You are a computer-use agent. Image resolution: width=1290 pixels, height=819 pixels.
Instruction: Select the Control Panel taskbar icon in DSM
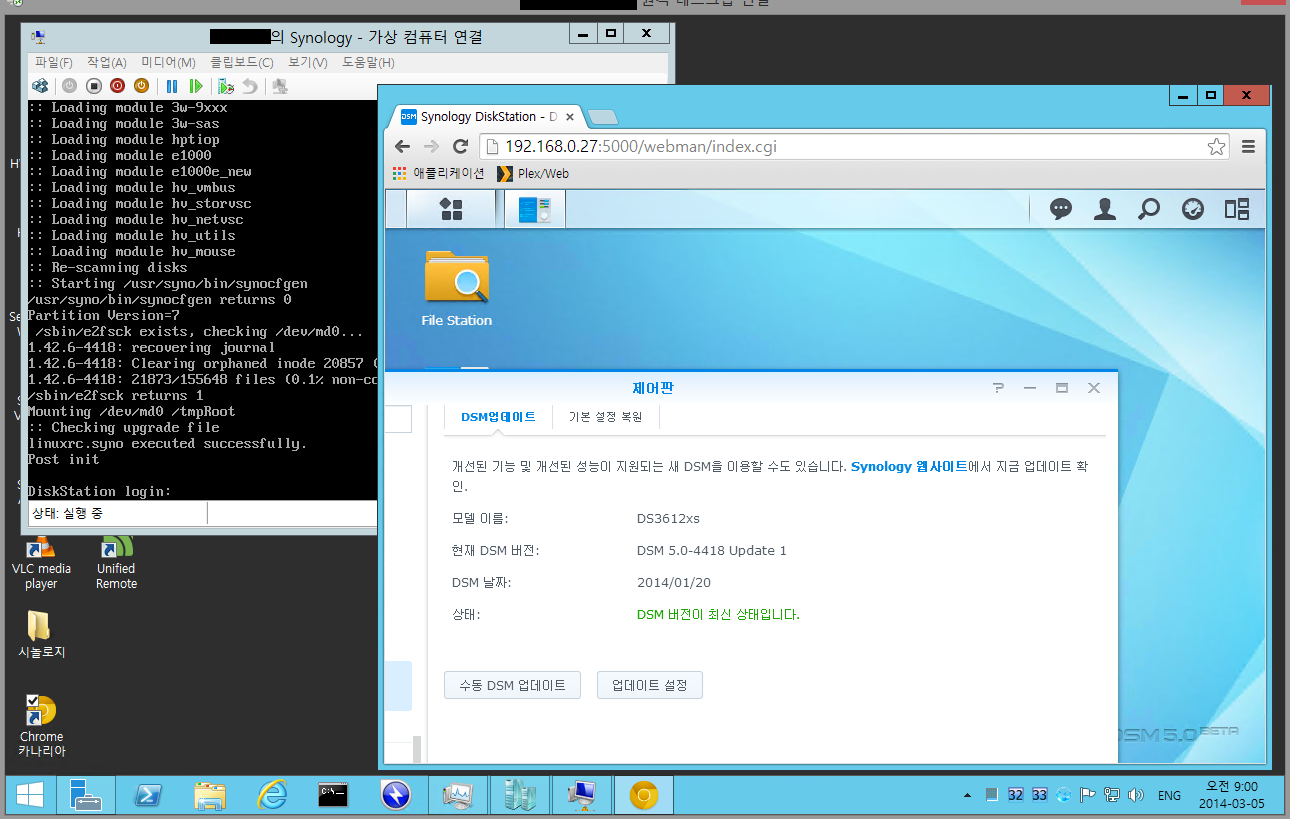[x=535, y=209]
